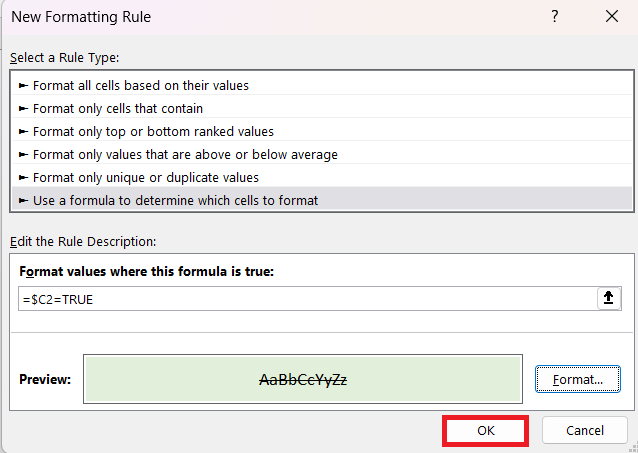Click arrow bullet beside unique or duplicate values

tap(24, 177)
